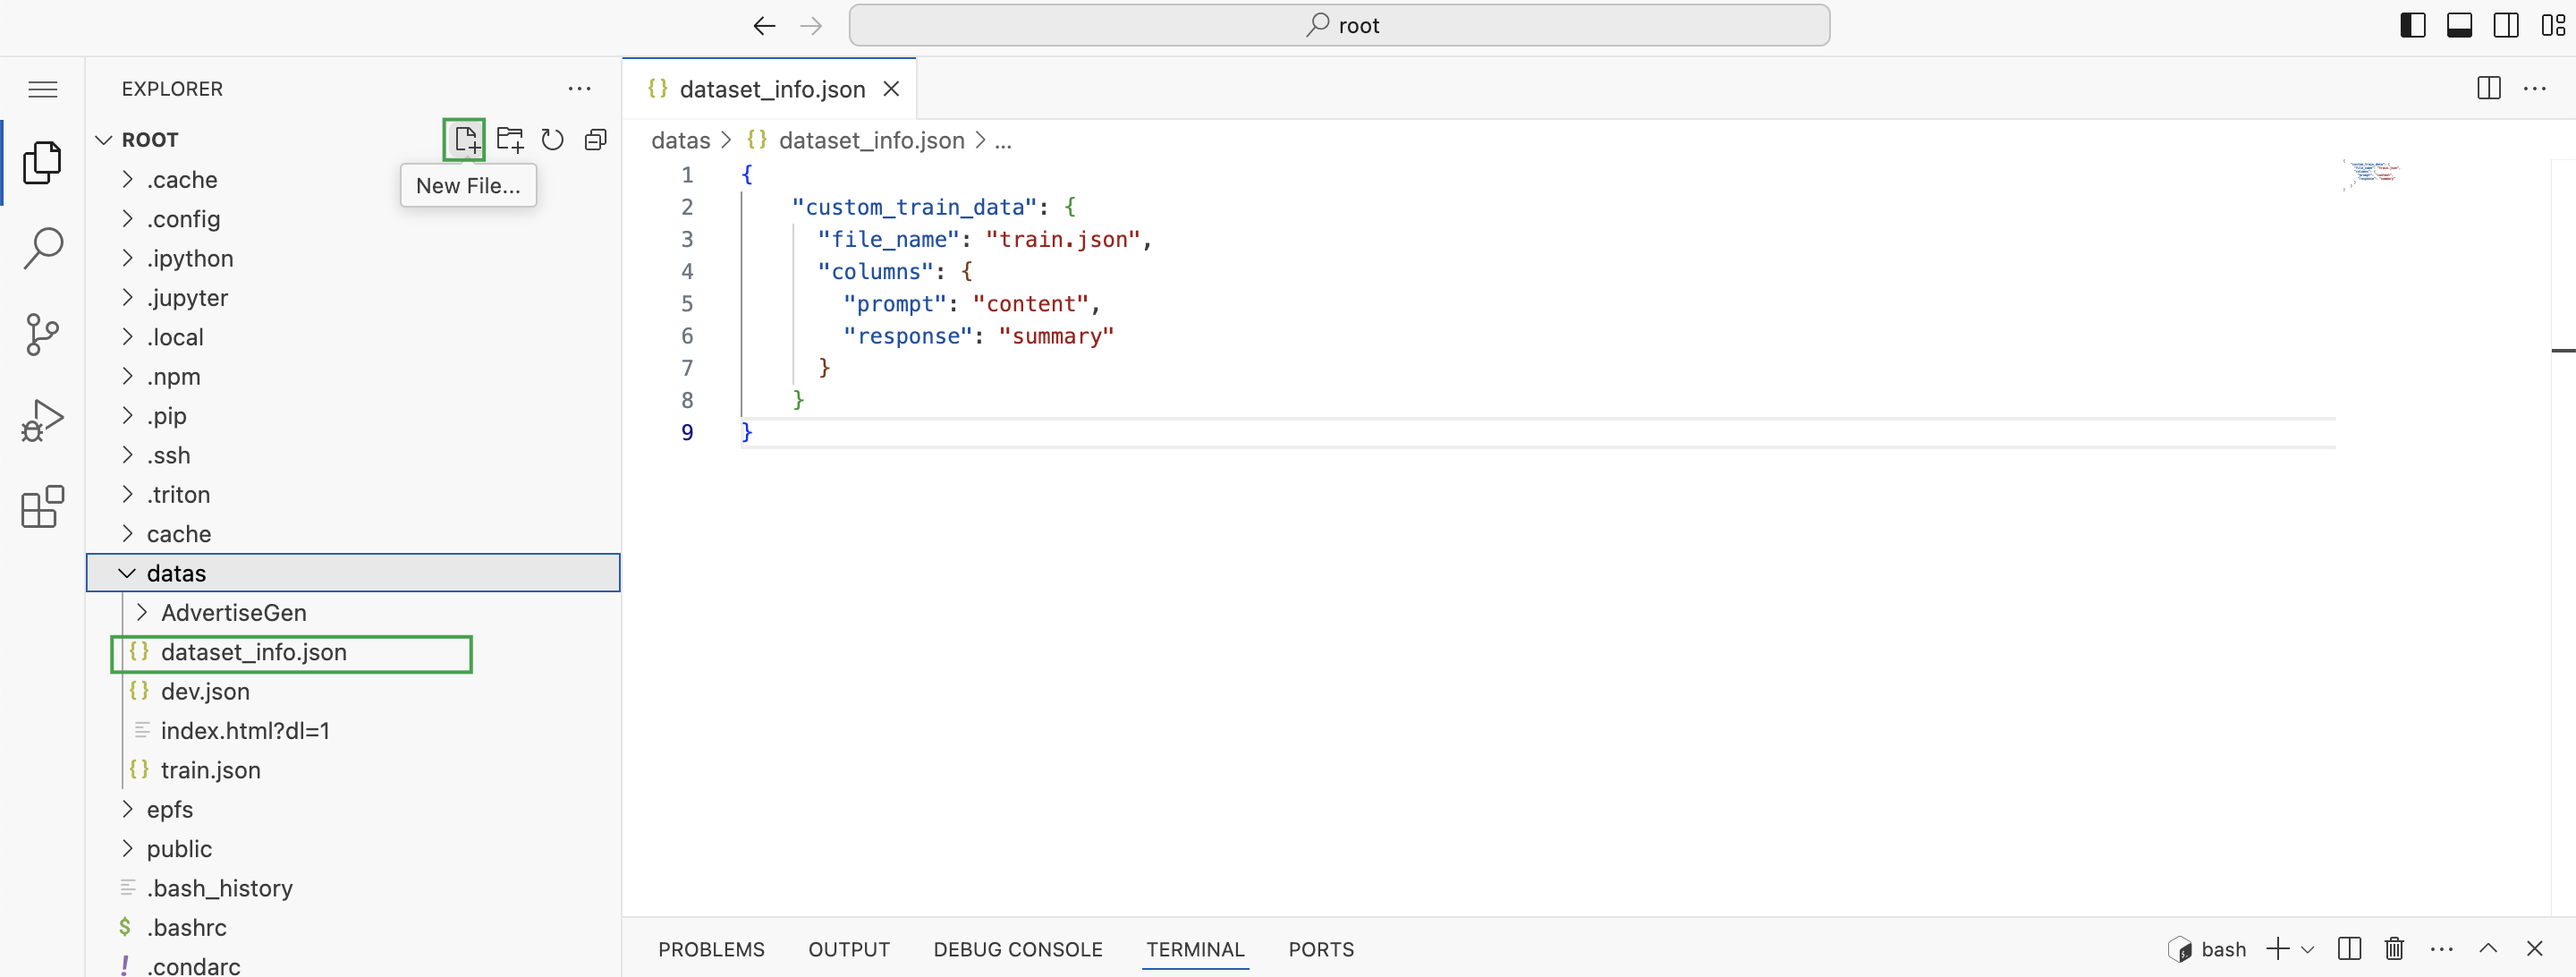Viewport: 2576px width, 977px height.
Task: Expand the .npm folder
Action: click(127, 376)
